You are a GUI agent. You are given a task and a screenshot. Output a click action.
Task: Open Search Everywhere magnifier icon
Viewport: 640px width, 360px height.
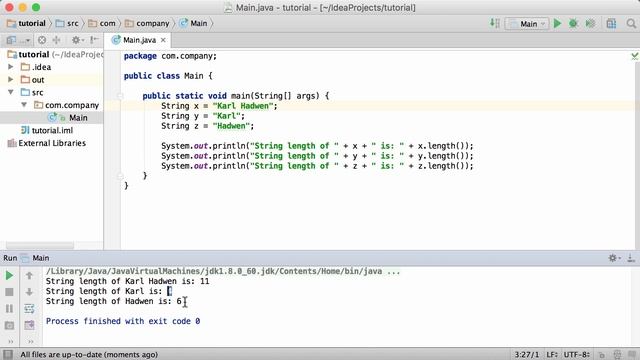pos(631,23)
